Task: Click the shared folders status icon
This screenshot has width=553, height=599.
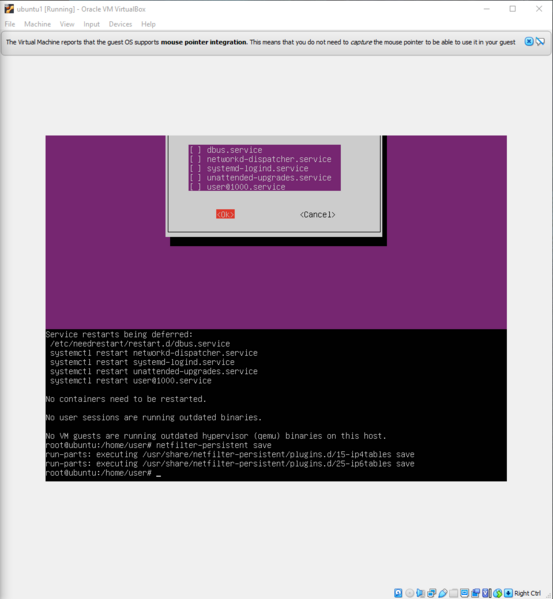Action: tap(453, 593)
